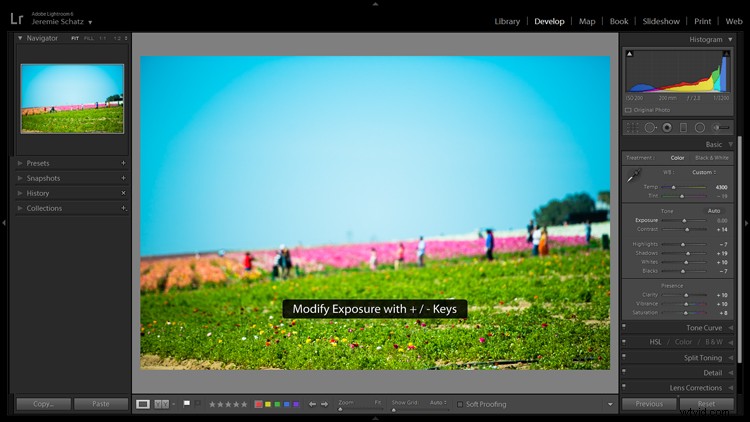Set flag as picked in toolbar
750x422 pixels.
(x=187, y=404)
